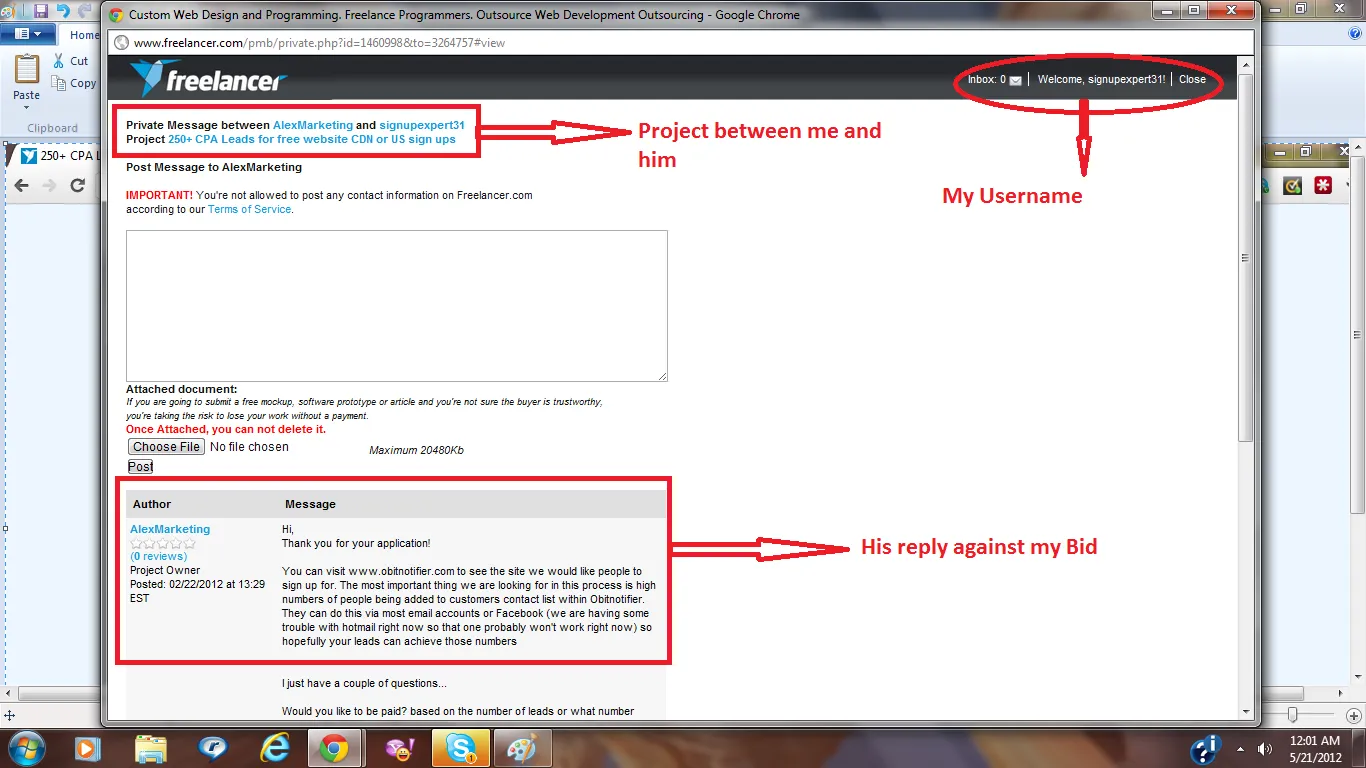The image size is (1366, 768).
Task: Click the 'Project Owner' label
Action: click(165, 570)
